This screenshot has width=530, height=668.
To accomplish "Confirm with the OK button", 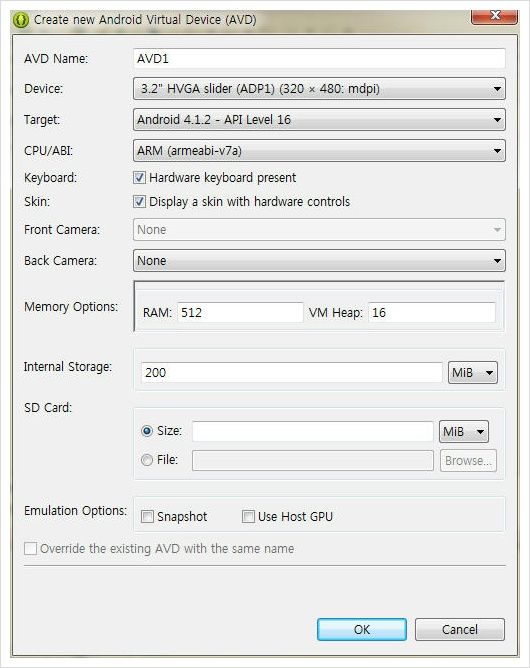I will [362, 630].
